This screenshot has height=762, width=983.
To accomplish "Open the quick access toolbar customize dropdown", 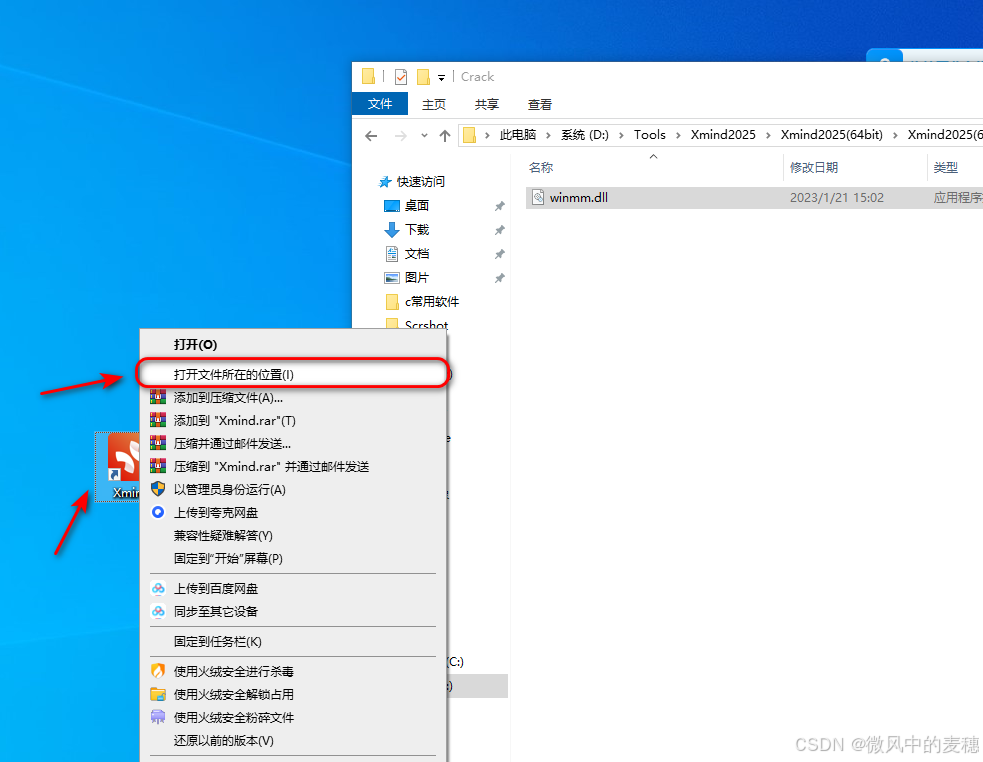I will click(x=441, y=78).
